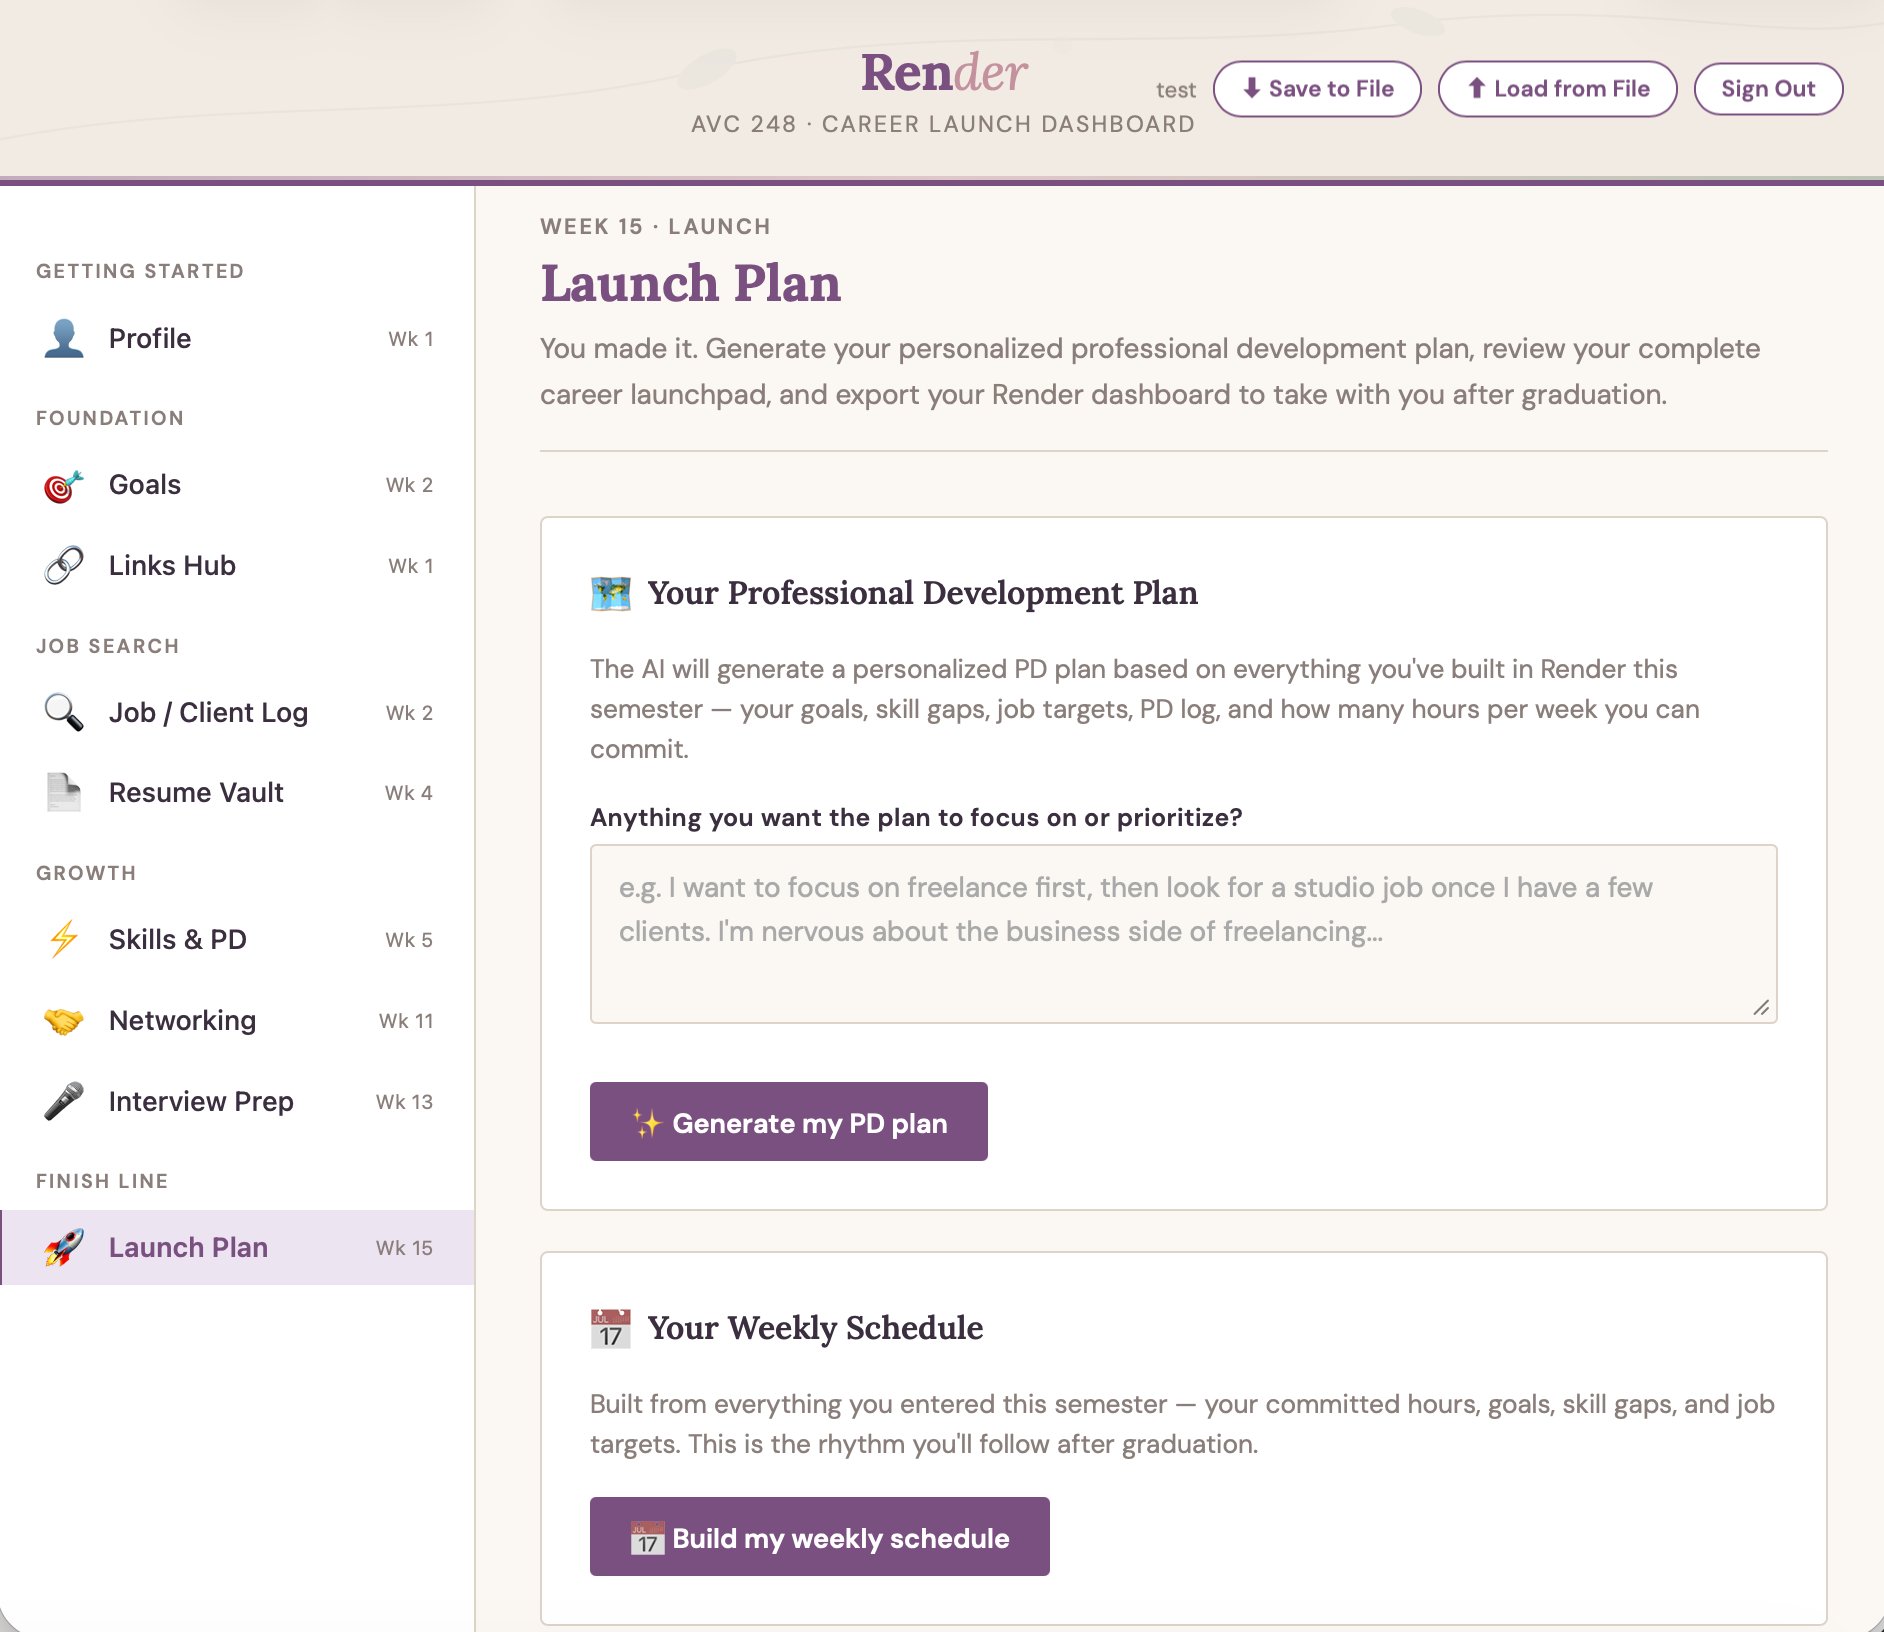
Task: Click the Resume Vault document icon
Action: 64,792
